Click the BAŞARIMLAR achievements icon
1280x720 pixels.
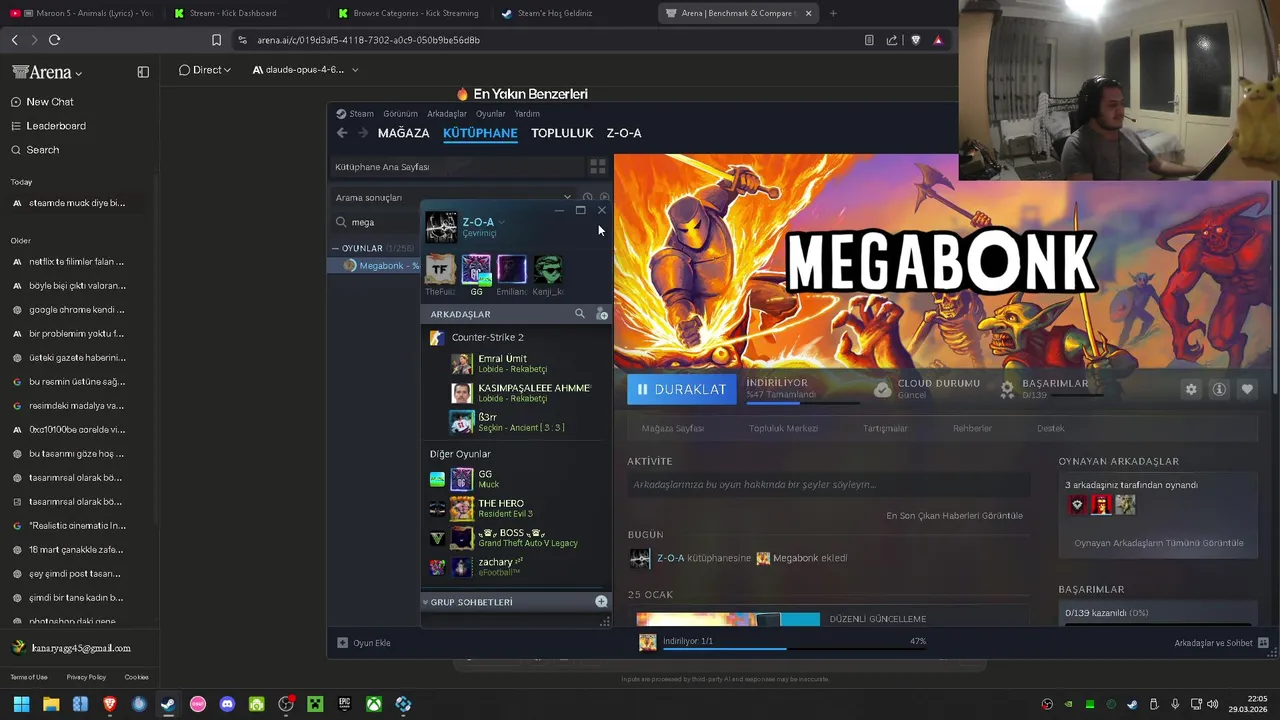click(1007, 389)
